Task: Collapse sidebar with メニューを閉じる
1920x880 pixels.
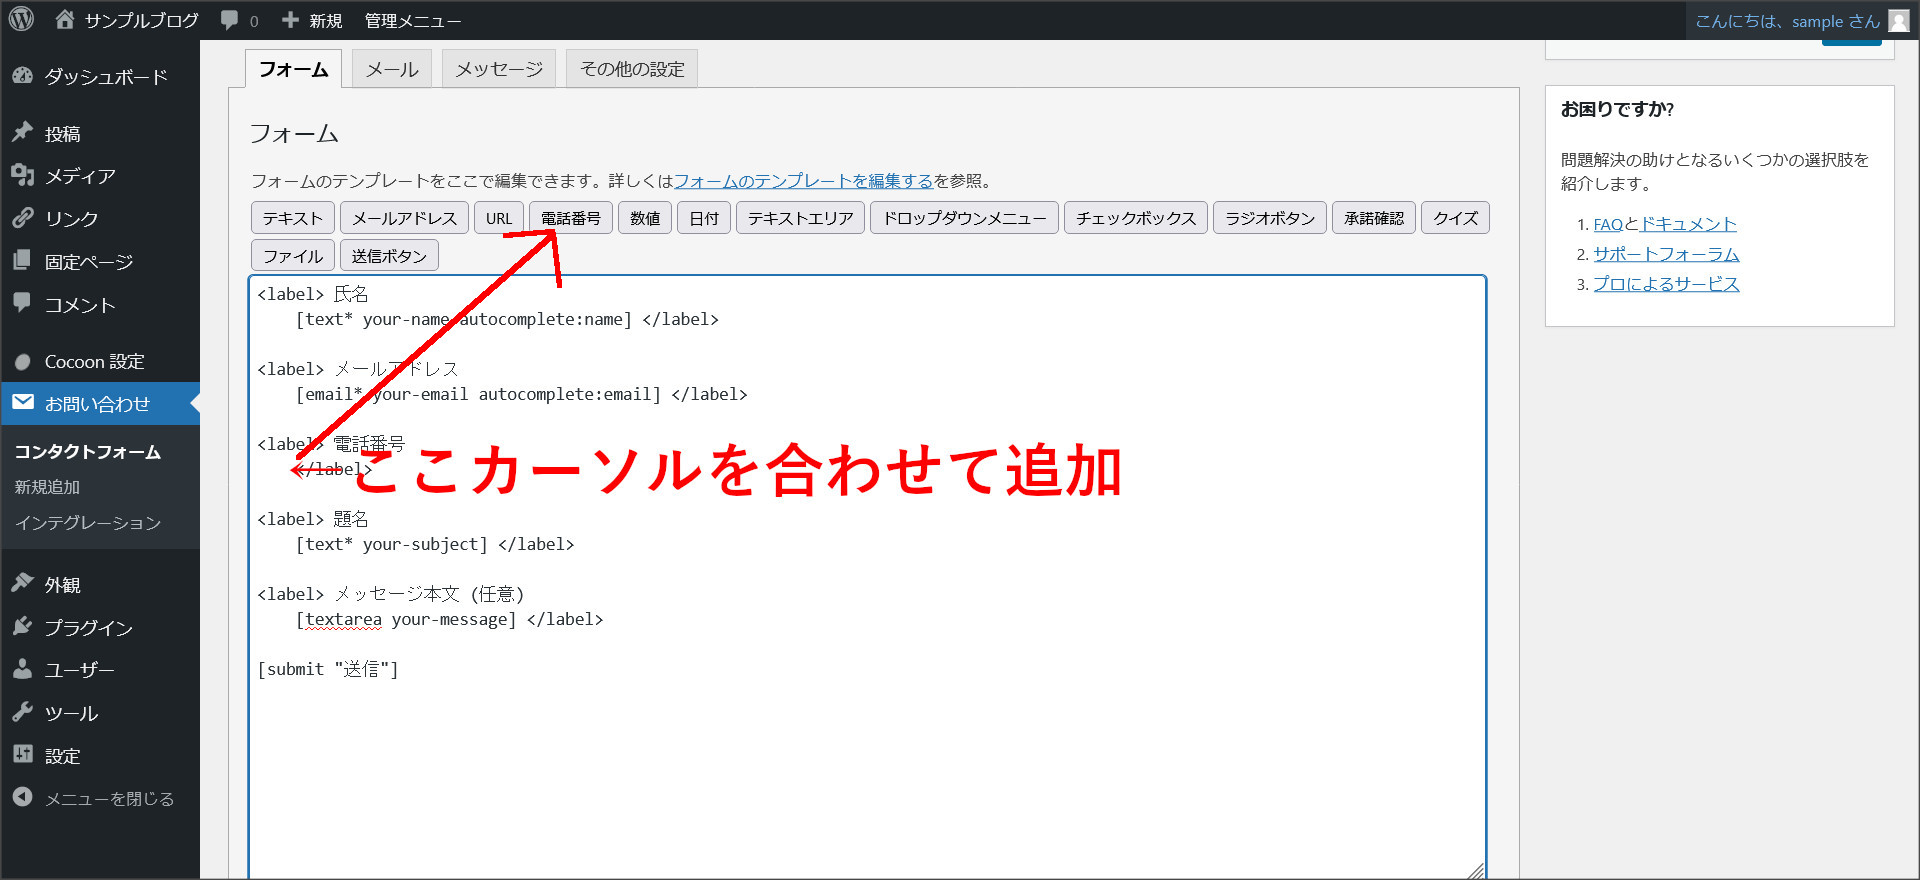Action: pos(109,798)
